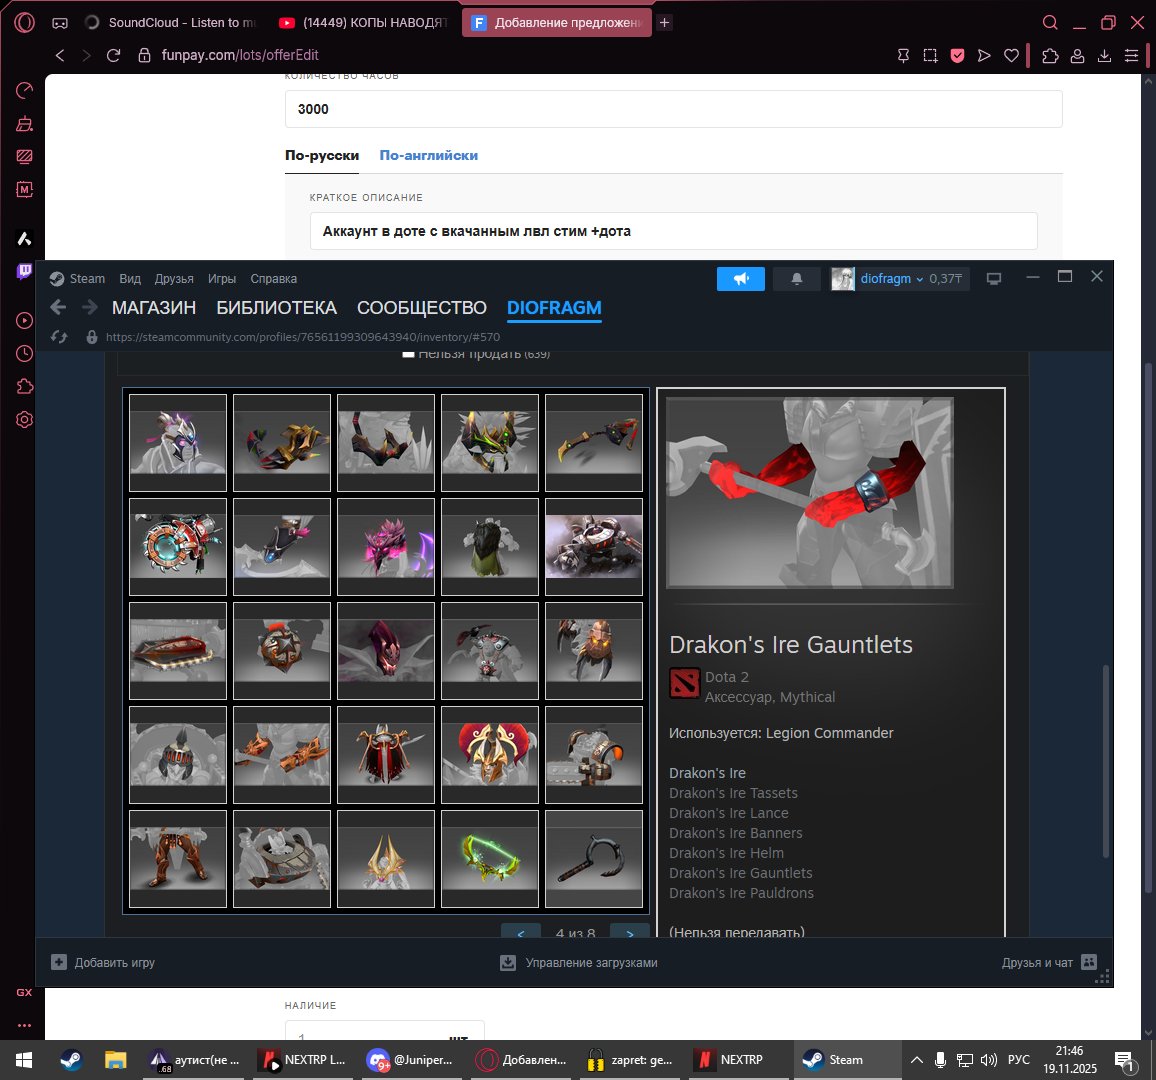The height and width of the screenshot is (1080, 1156).
Task: Add funpay page to favorites via heart icon
Action: [x=1011, y=55]
